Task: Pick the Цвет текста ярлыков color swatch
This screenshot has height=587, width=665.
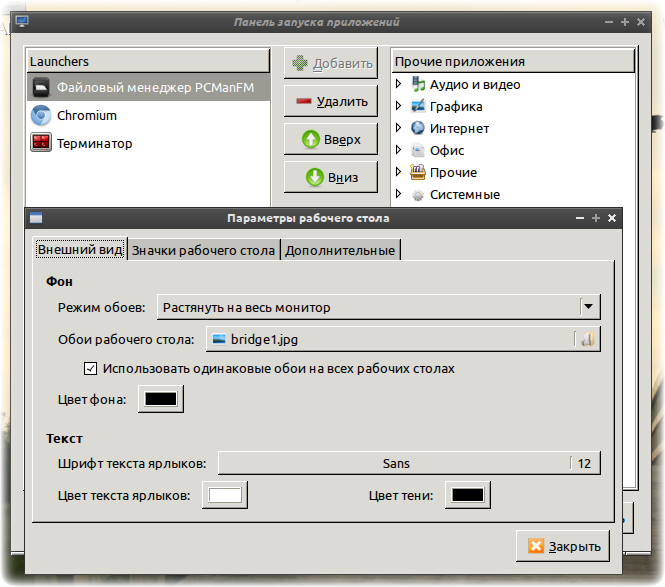Action: [225, 495]
